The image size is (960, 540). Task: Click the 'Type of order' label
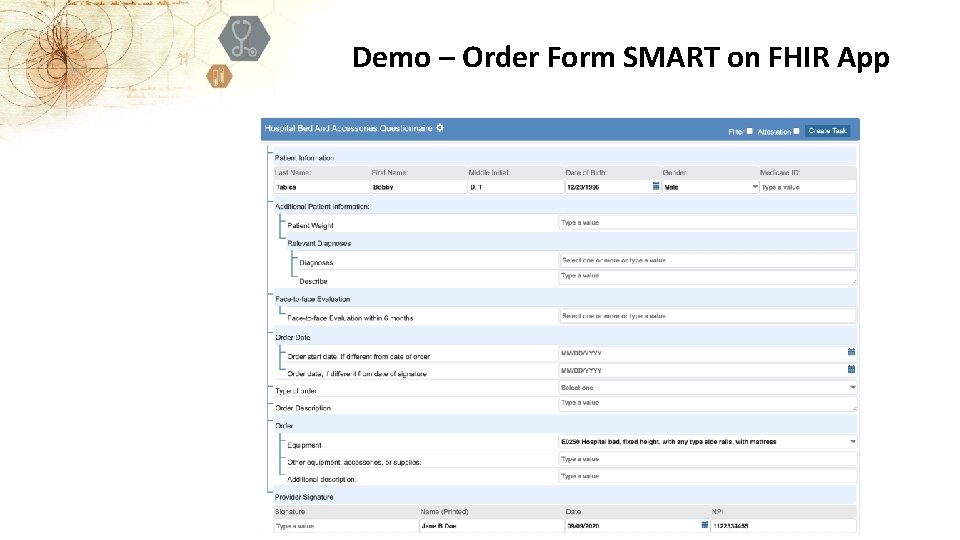(x=296, y=391)
